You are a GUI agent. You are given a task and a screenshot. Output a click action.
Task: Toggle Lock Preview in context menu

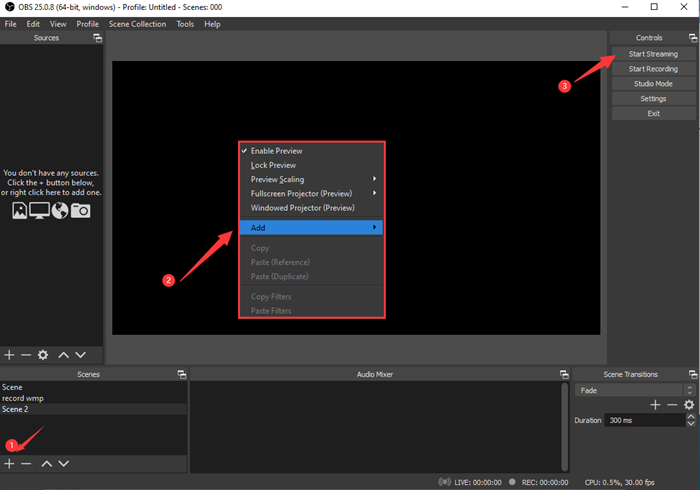(273, 165)
